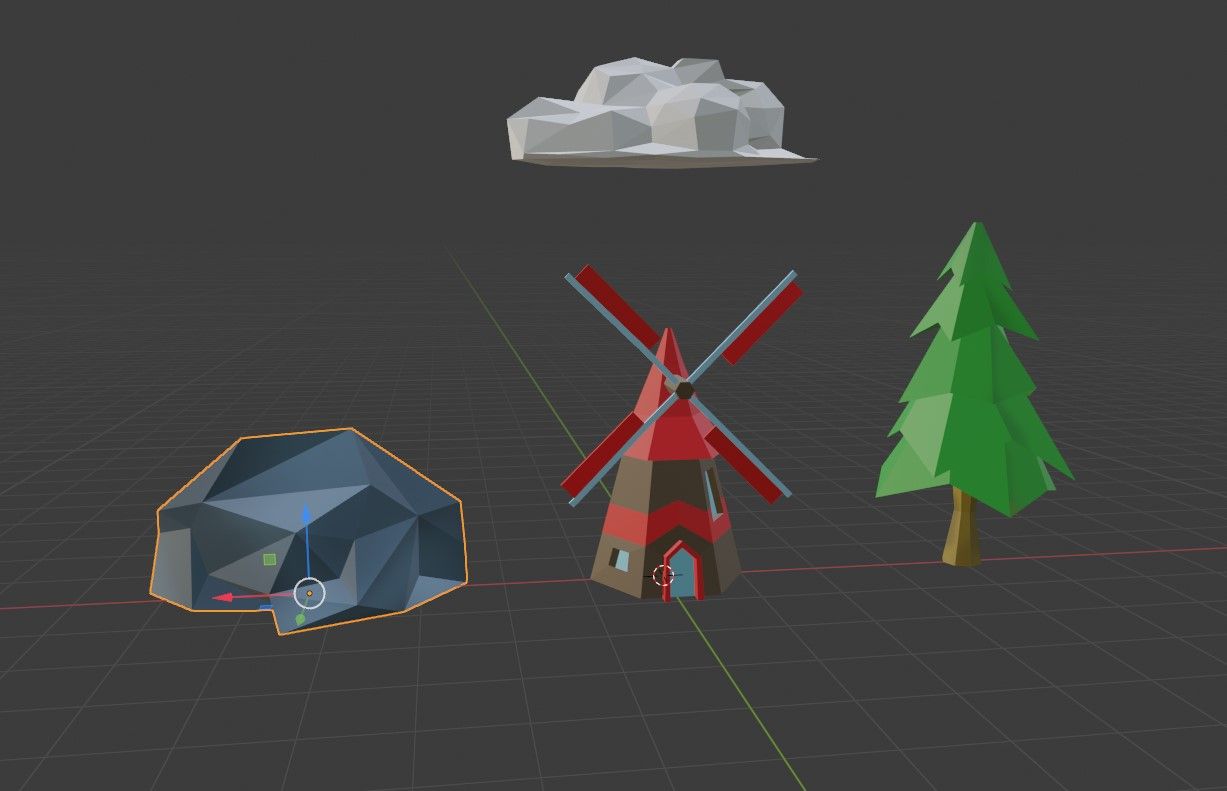The image size is (1227, 791).
Task: Click the green Y-axis gizmo handle dot
Action: pos(301,620)
